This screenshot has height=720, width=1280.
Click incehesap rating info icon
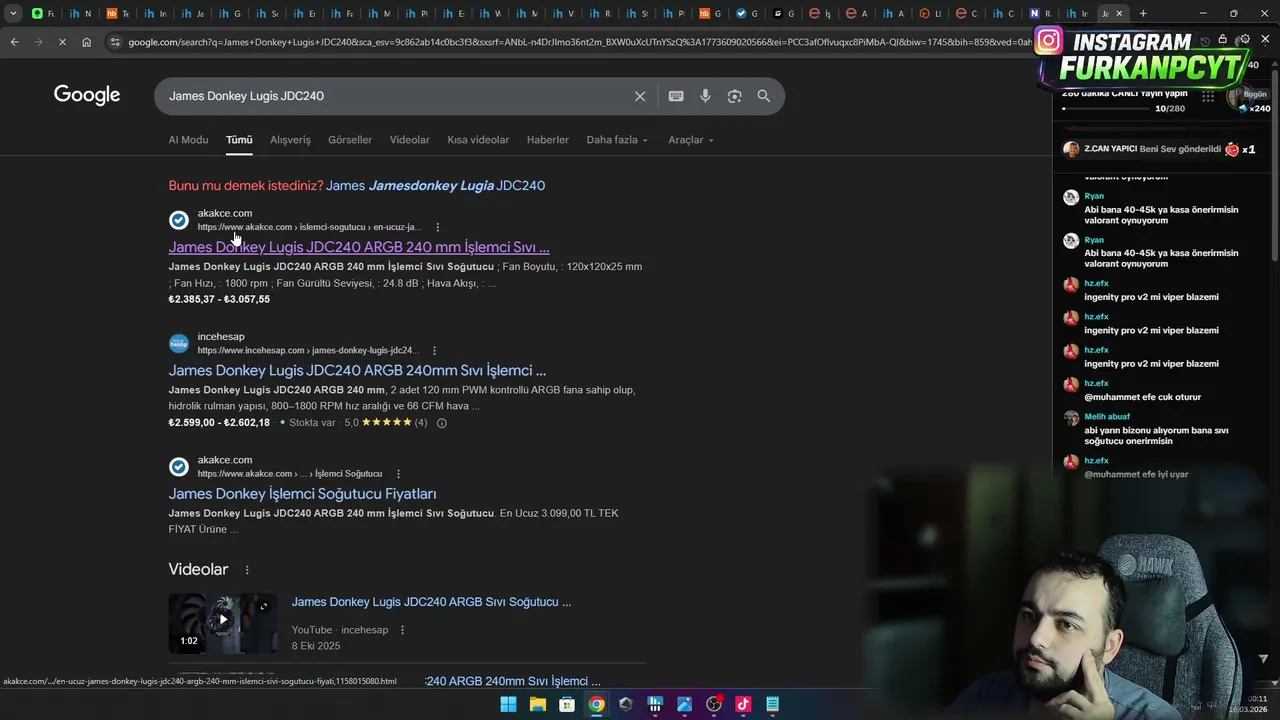tap(441, 423)
